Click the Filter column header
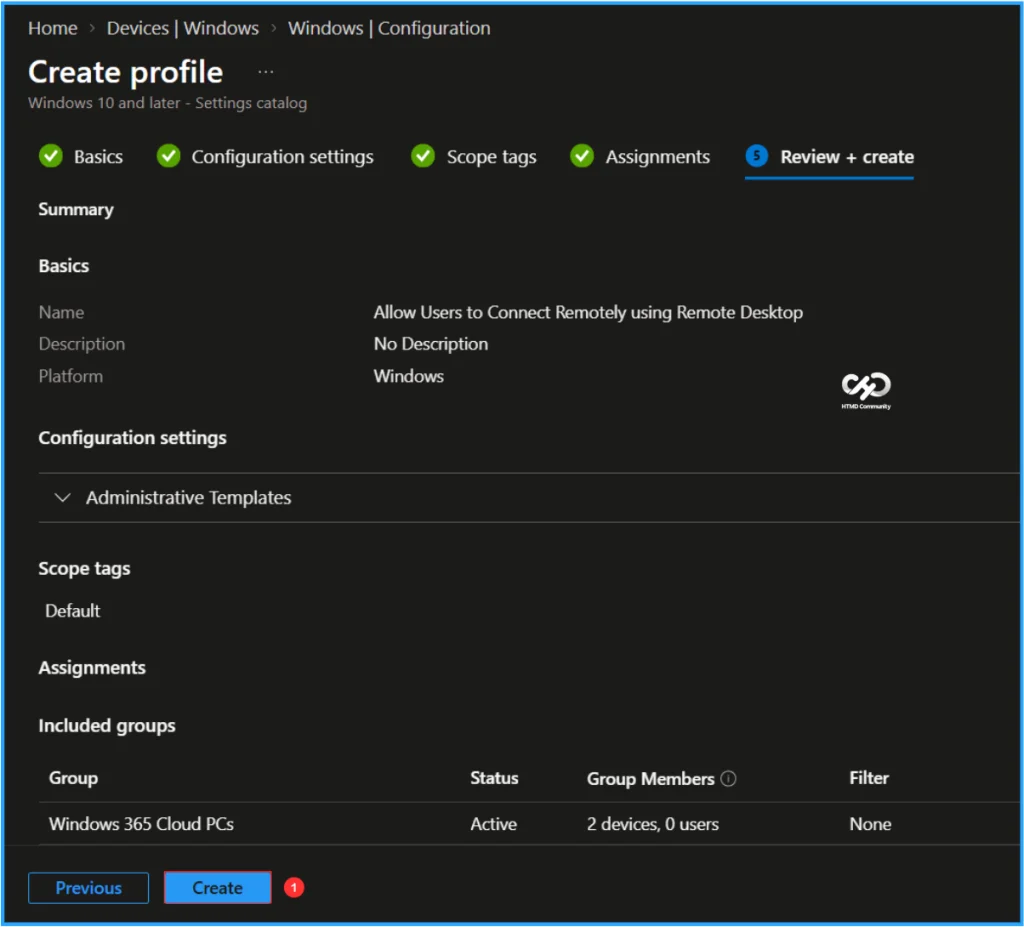Viewport: 1024px width, 927px height. [x=869, y=778]
